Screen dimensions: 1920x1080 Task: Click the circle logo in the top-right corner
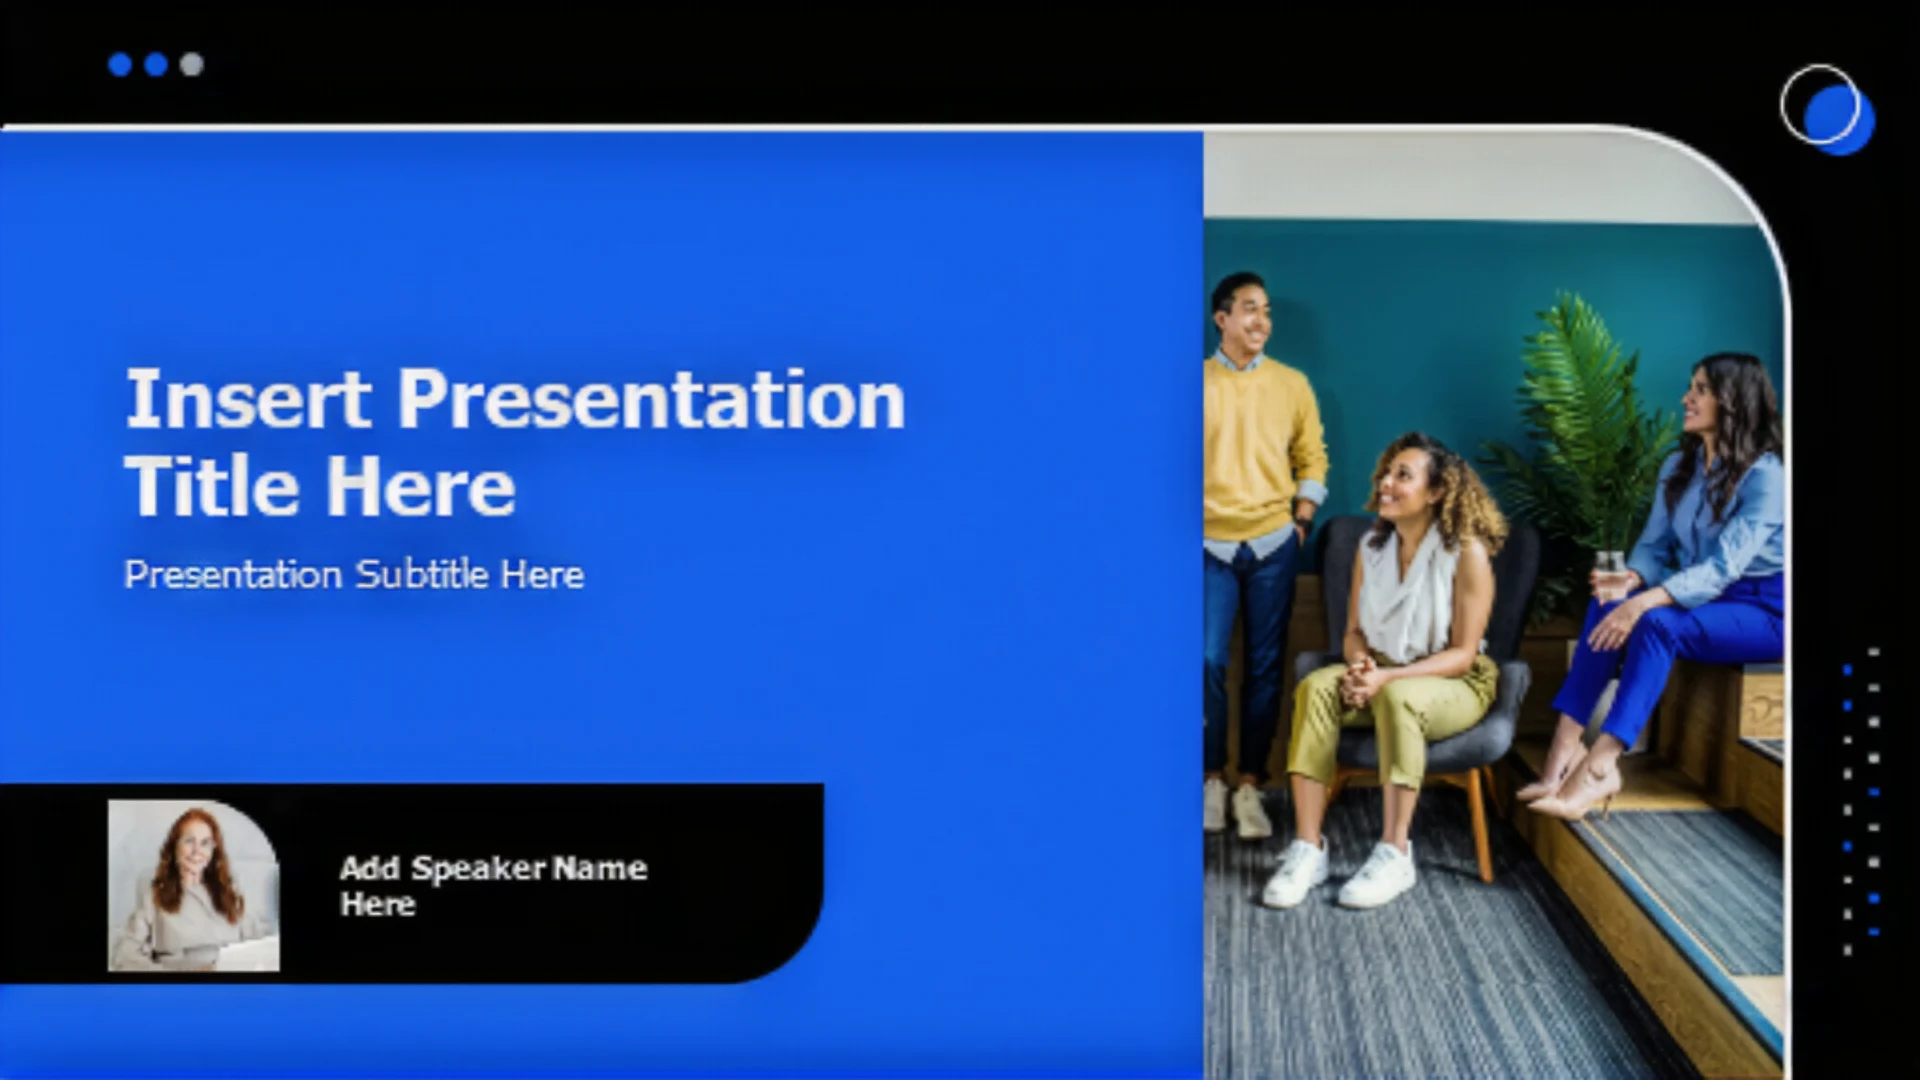(x=1827, y=109)
